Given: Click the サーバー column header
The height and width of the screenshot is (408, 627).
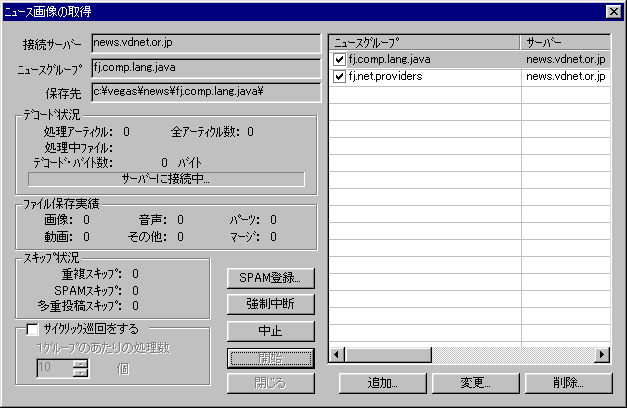Looking at the screenshot, I should coord(566,42).
